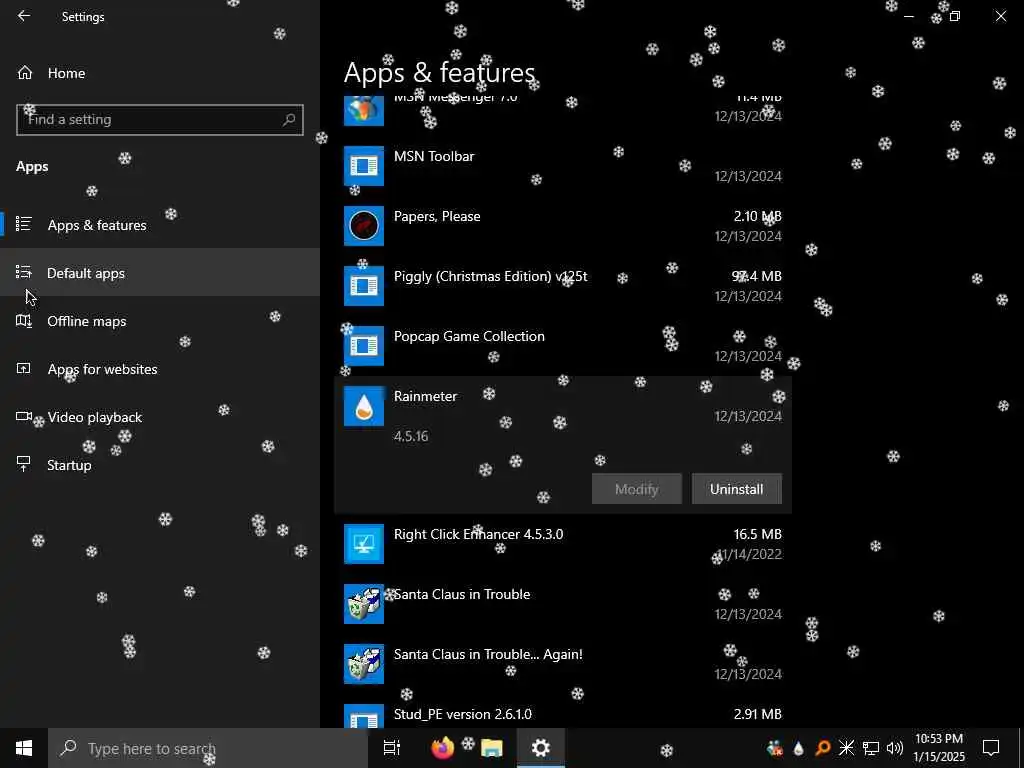
Task: Select Santa Claus in Trouble... Again! entry
Action: click(563, 664)
